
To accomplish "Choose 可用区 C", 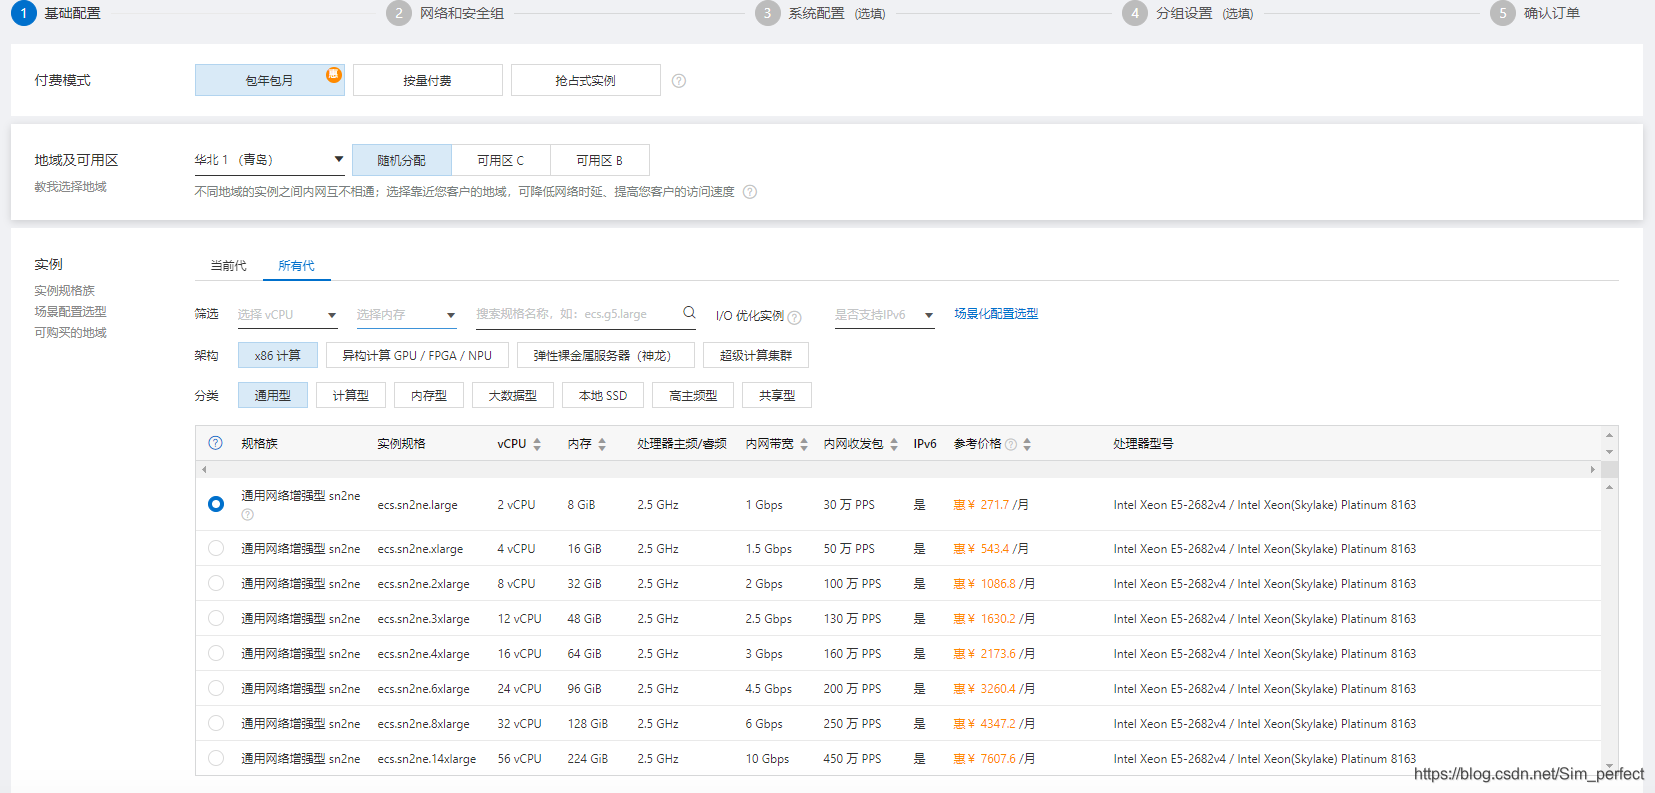I will (501, 160).
